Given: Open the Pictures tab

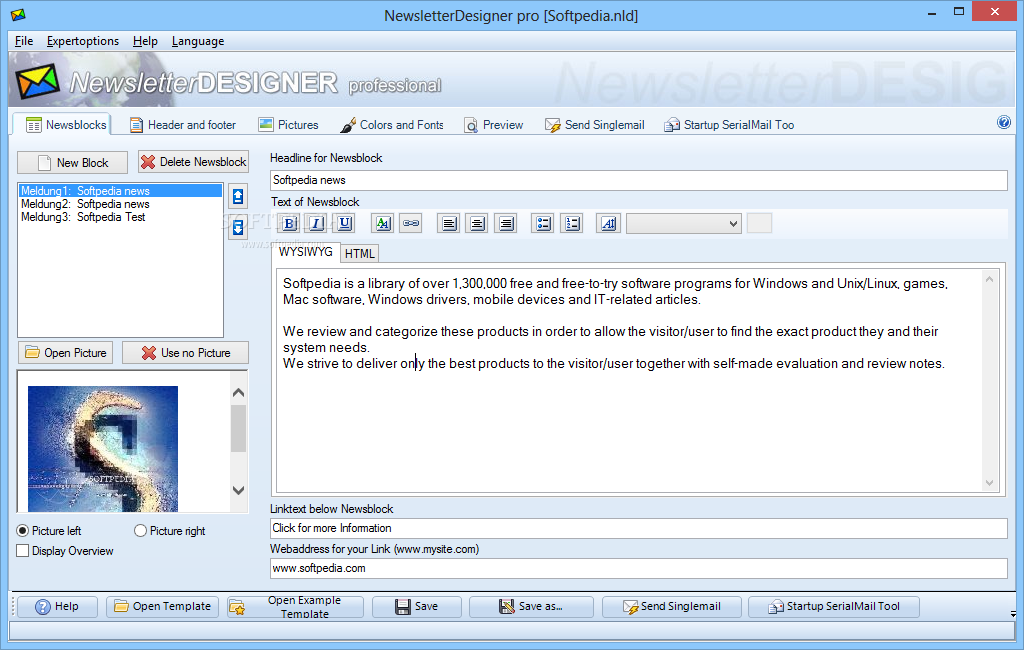Looking at the screenshot, I should coord(288,125).
